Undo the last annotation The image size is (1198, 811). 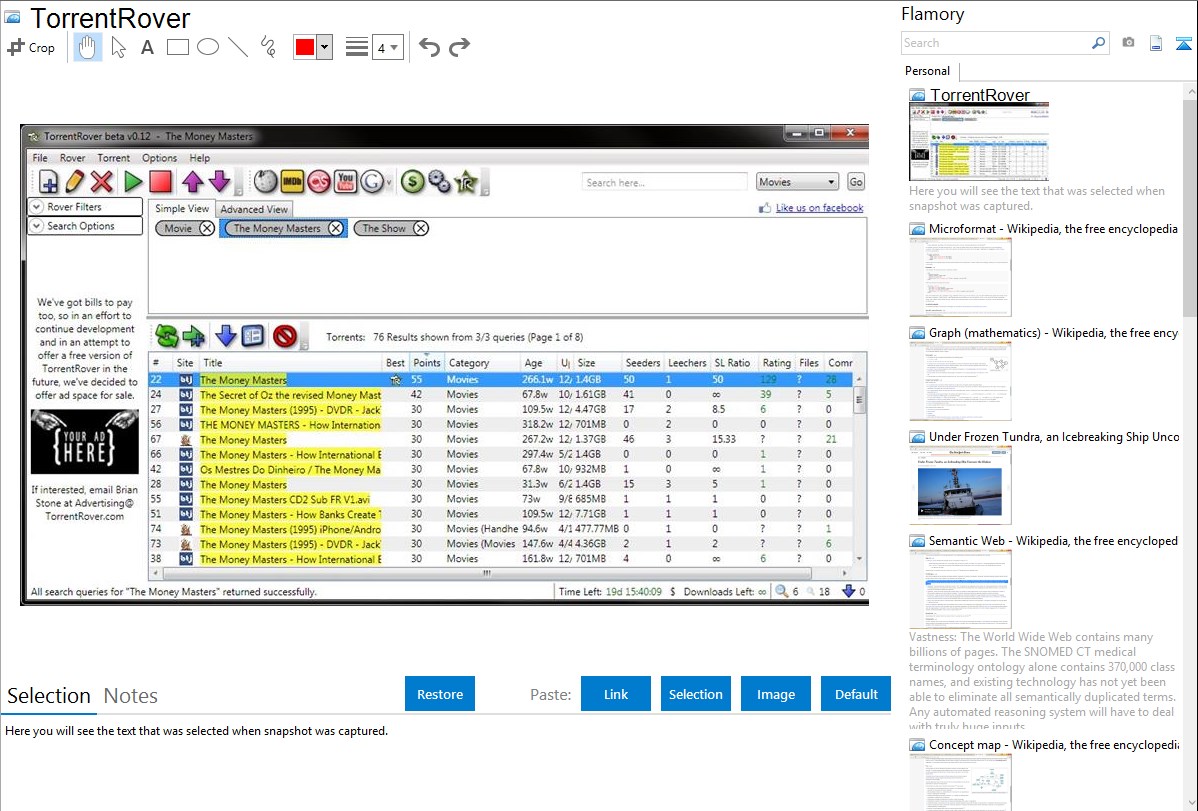click(429, 47)
